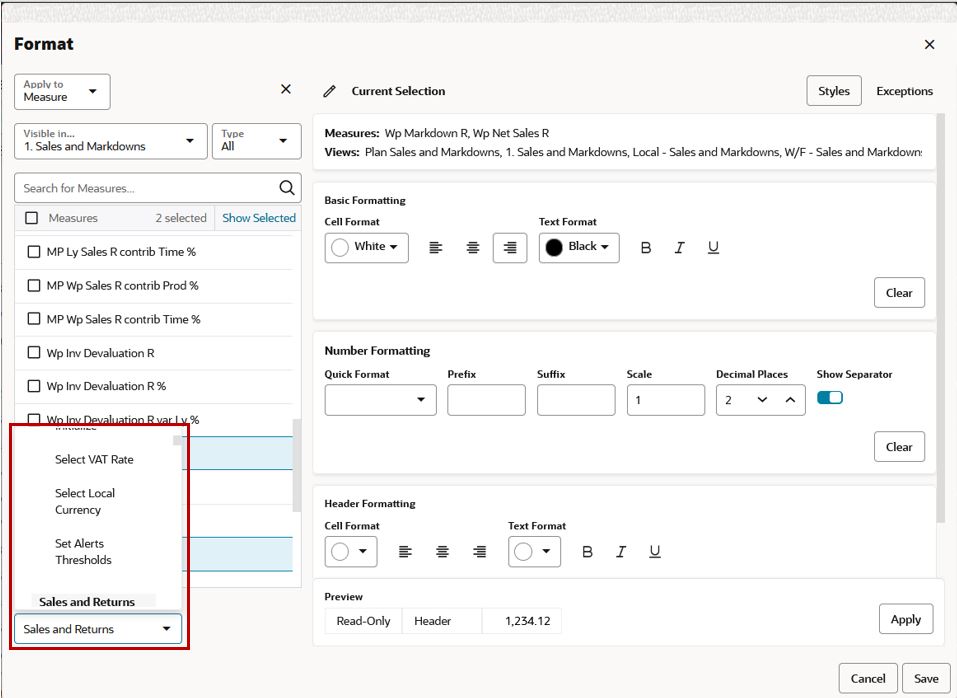Set Basic Formatting cell alignment to center
The width and height of the screenshot is (957, 698).
pos(473,248)
